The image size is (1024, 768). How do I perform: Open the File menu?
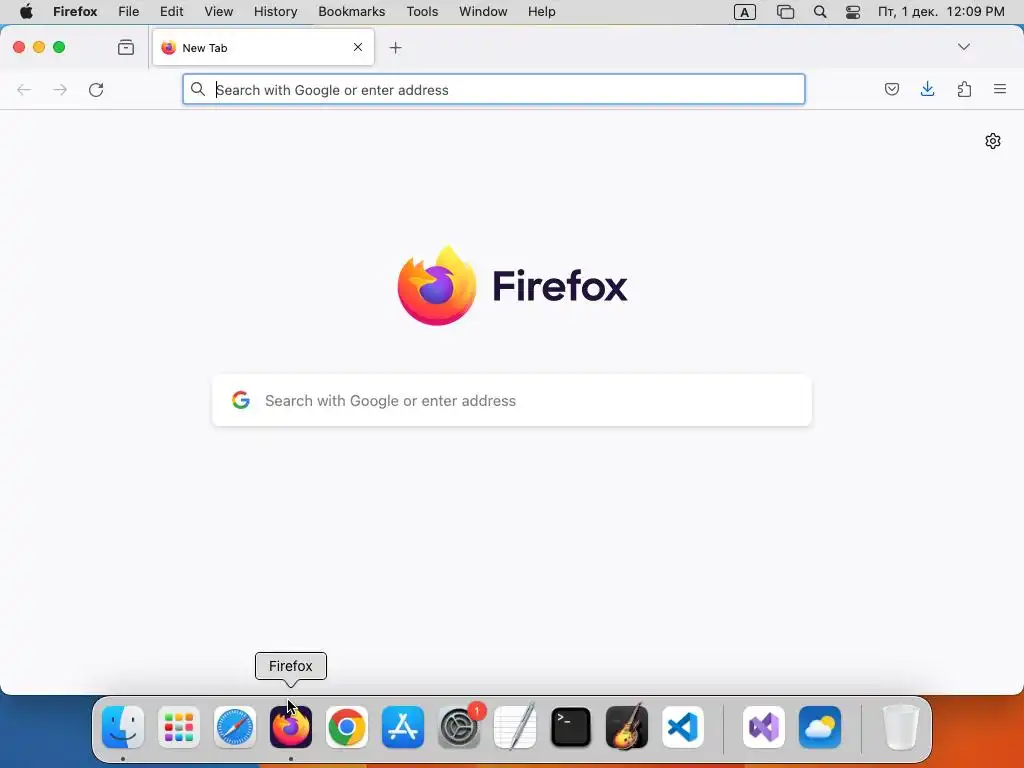129,12
